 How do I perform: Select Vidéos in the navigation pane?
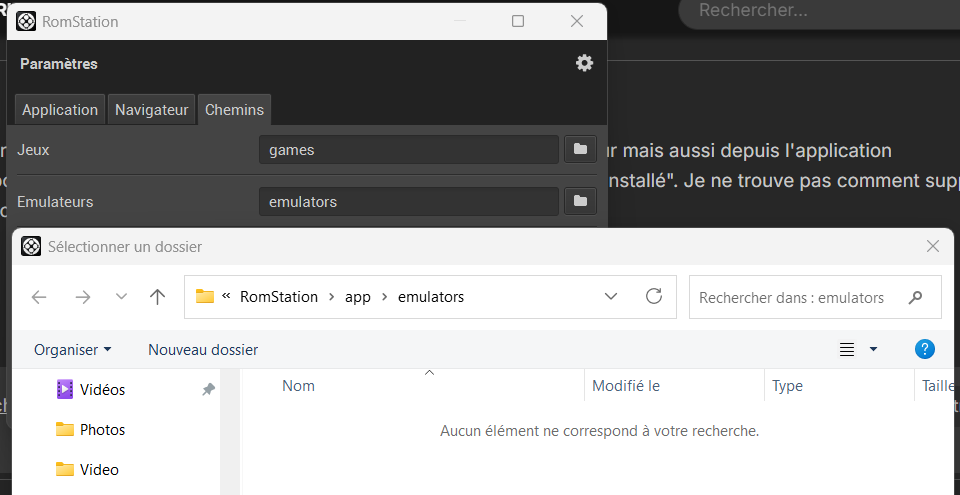pyautogui.click(x=102, y=390)
